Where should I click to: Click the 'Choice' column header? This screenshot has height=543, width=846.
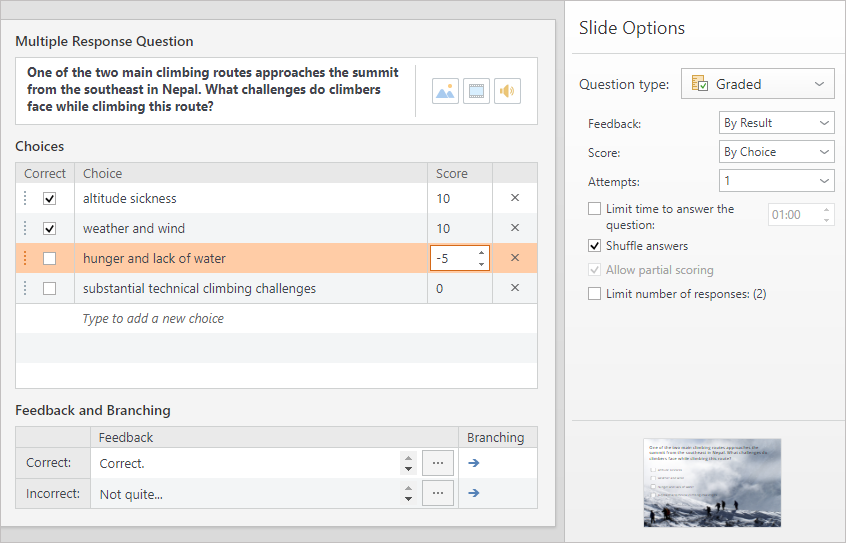[x=103, y=173]
